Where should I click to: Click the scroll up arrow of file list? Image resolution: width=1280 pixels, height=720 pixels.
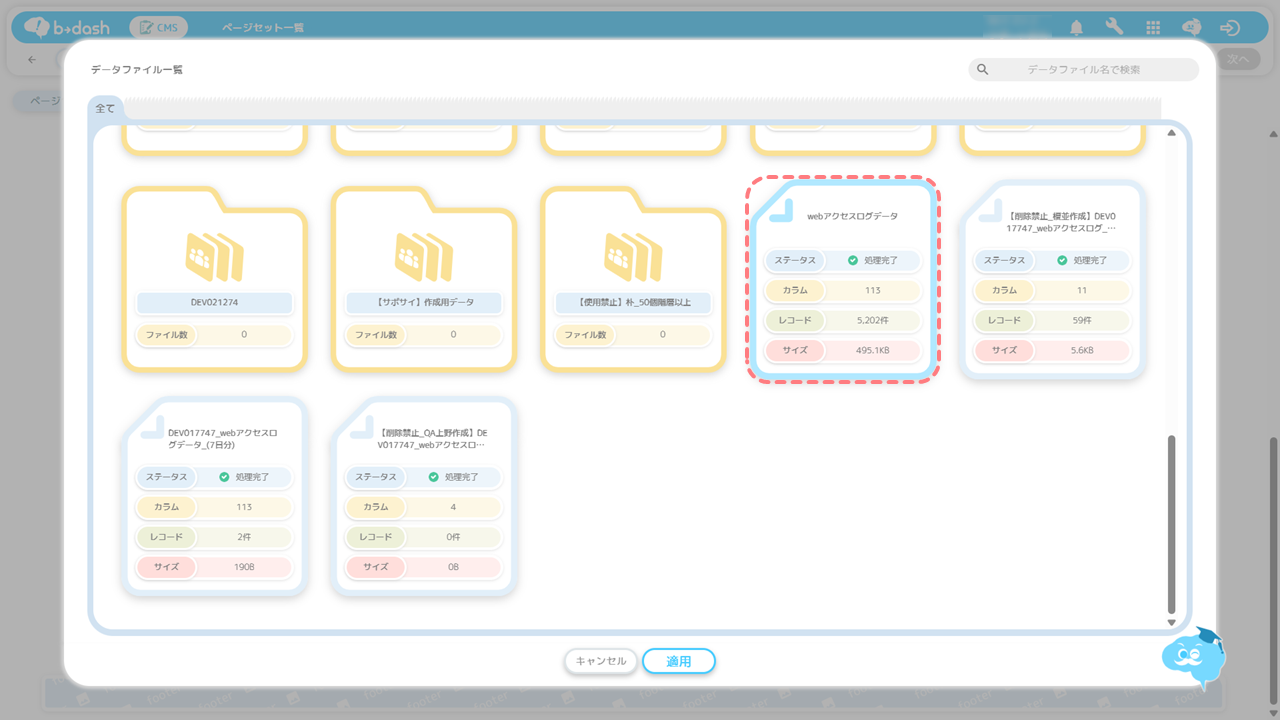pos(1172,134)
